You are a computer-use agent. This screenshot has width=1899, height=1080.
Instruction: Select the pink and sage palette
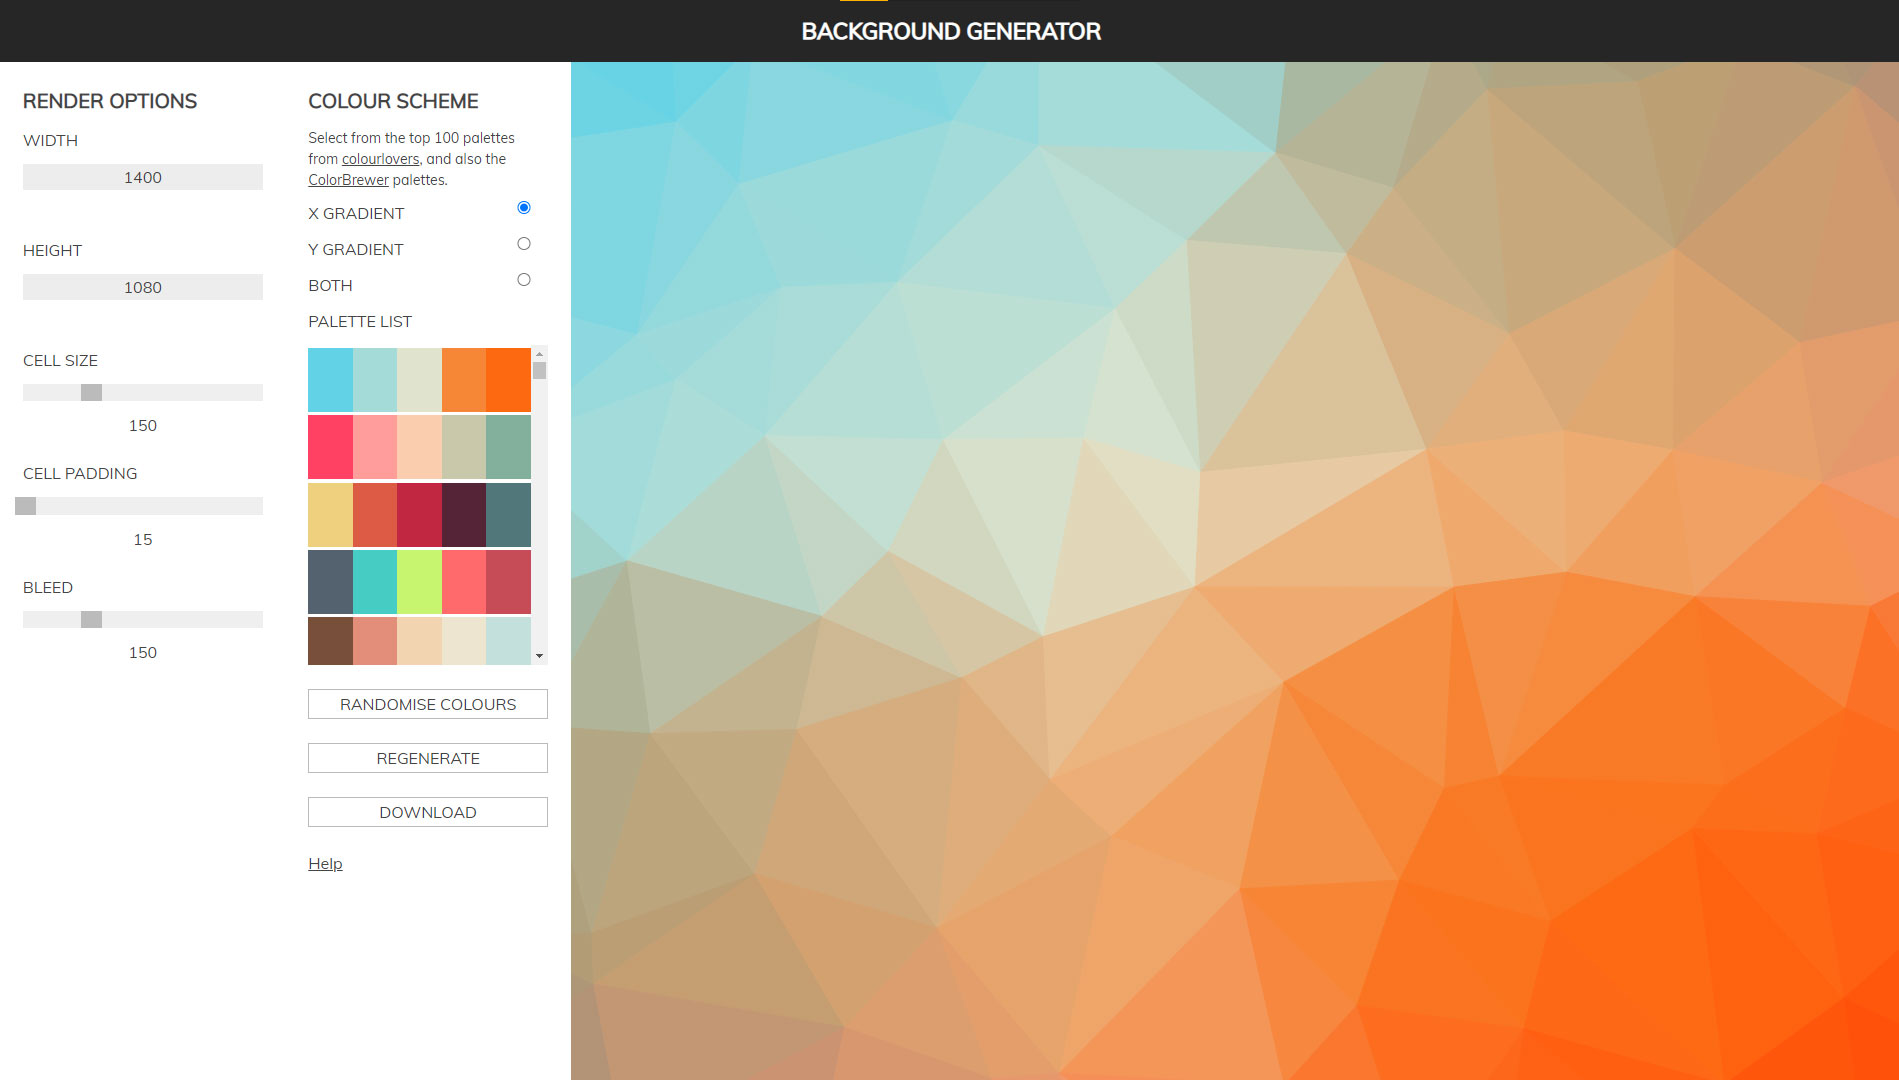[x=420, y=446]
